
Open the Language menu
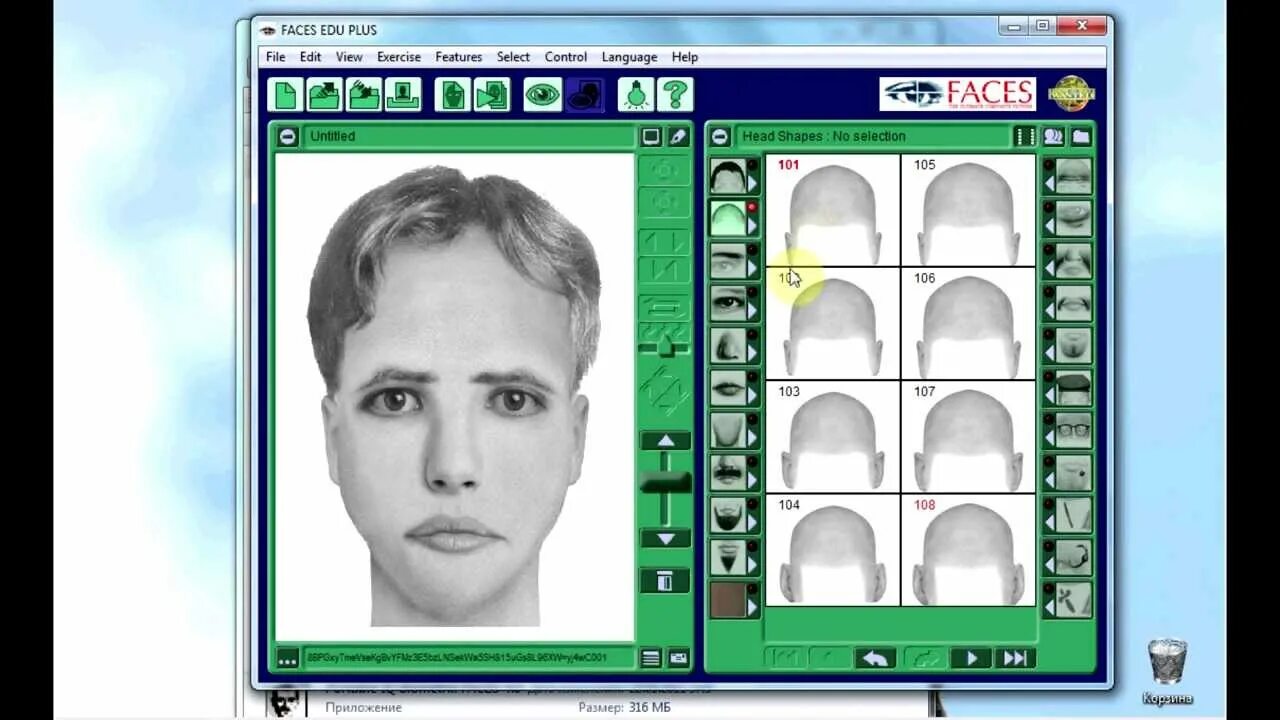tap(629, 57)
